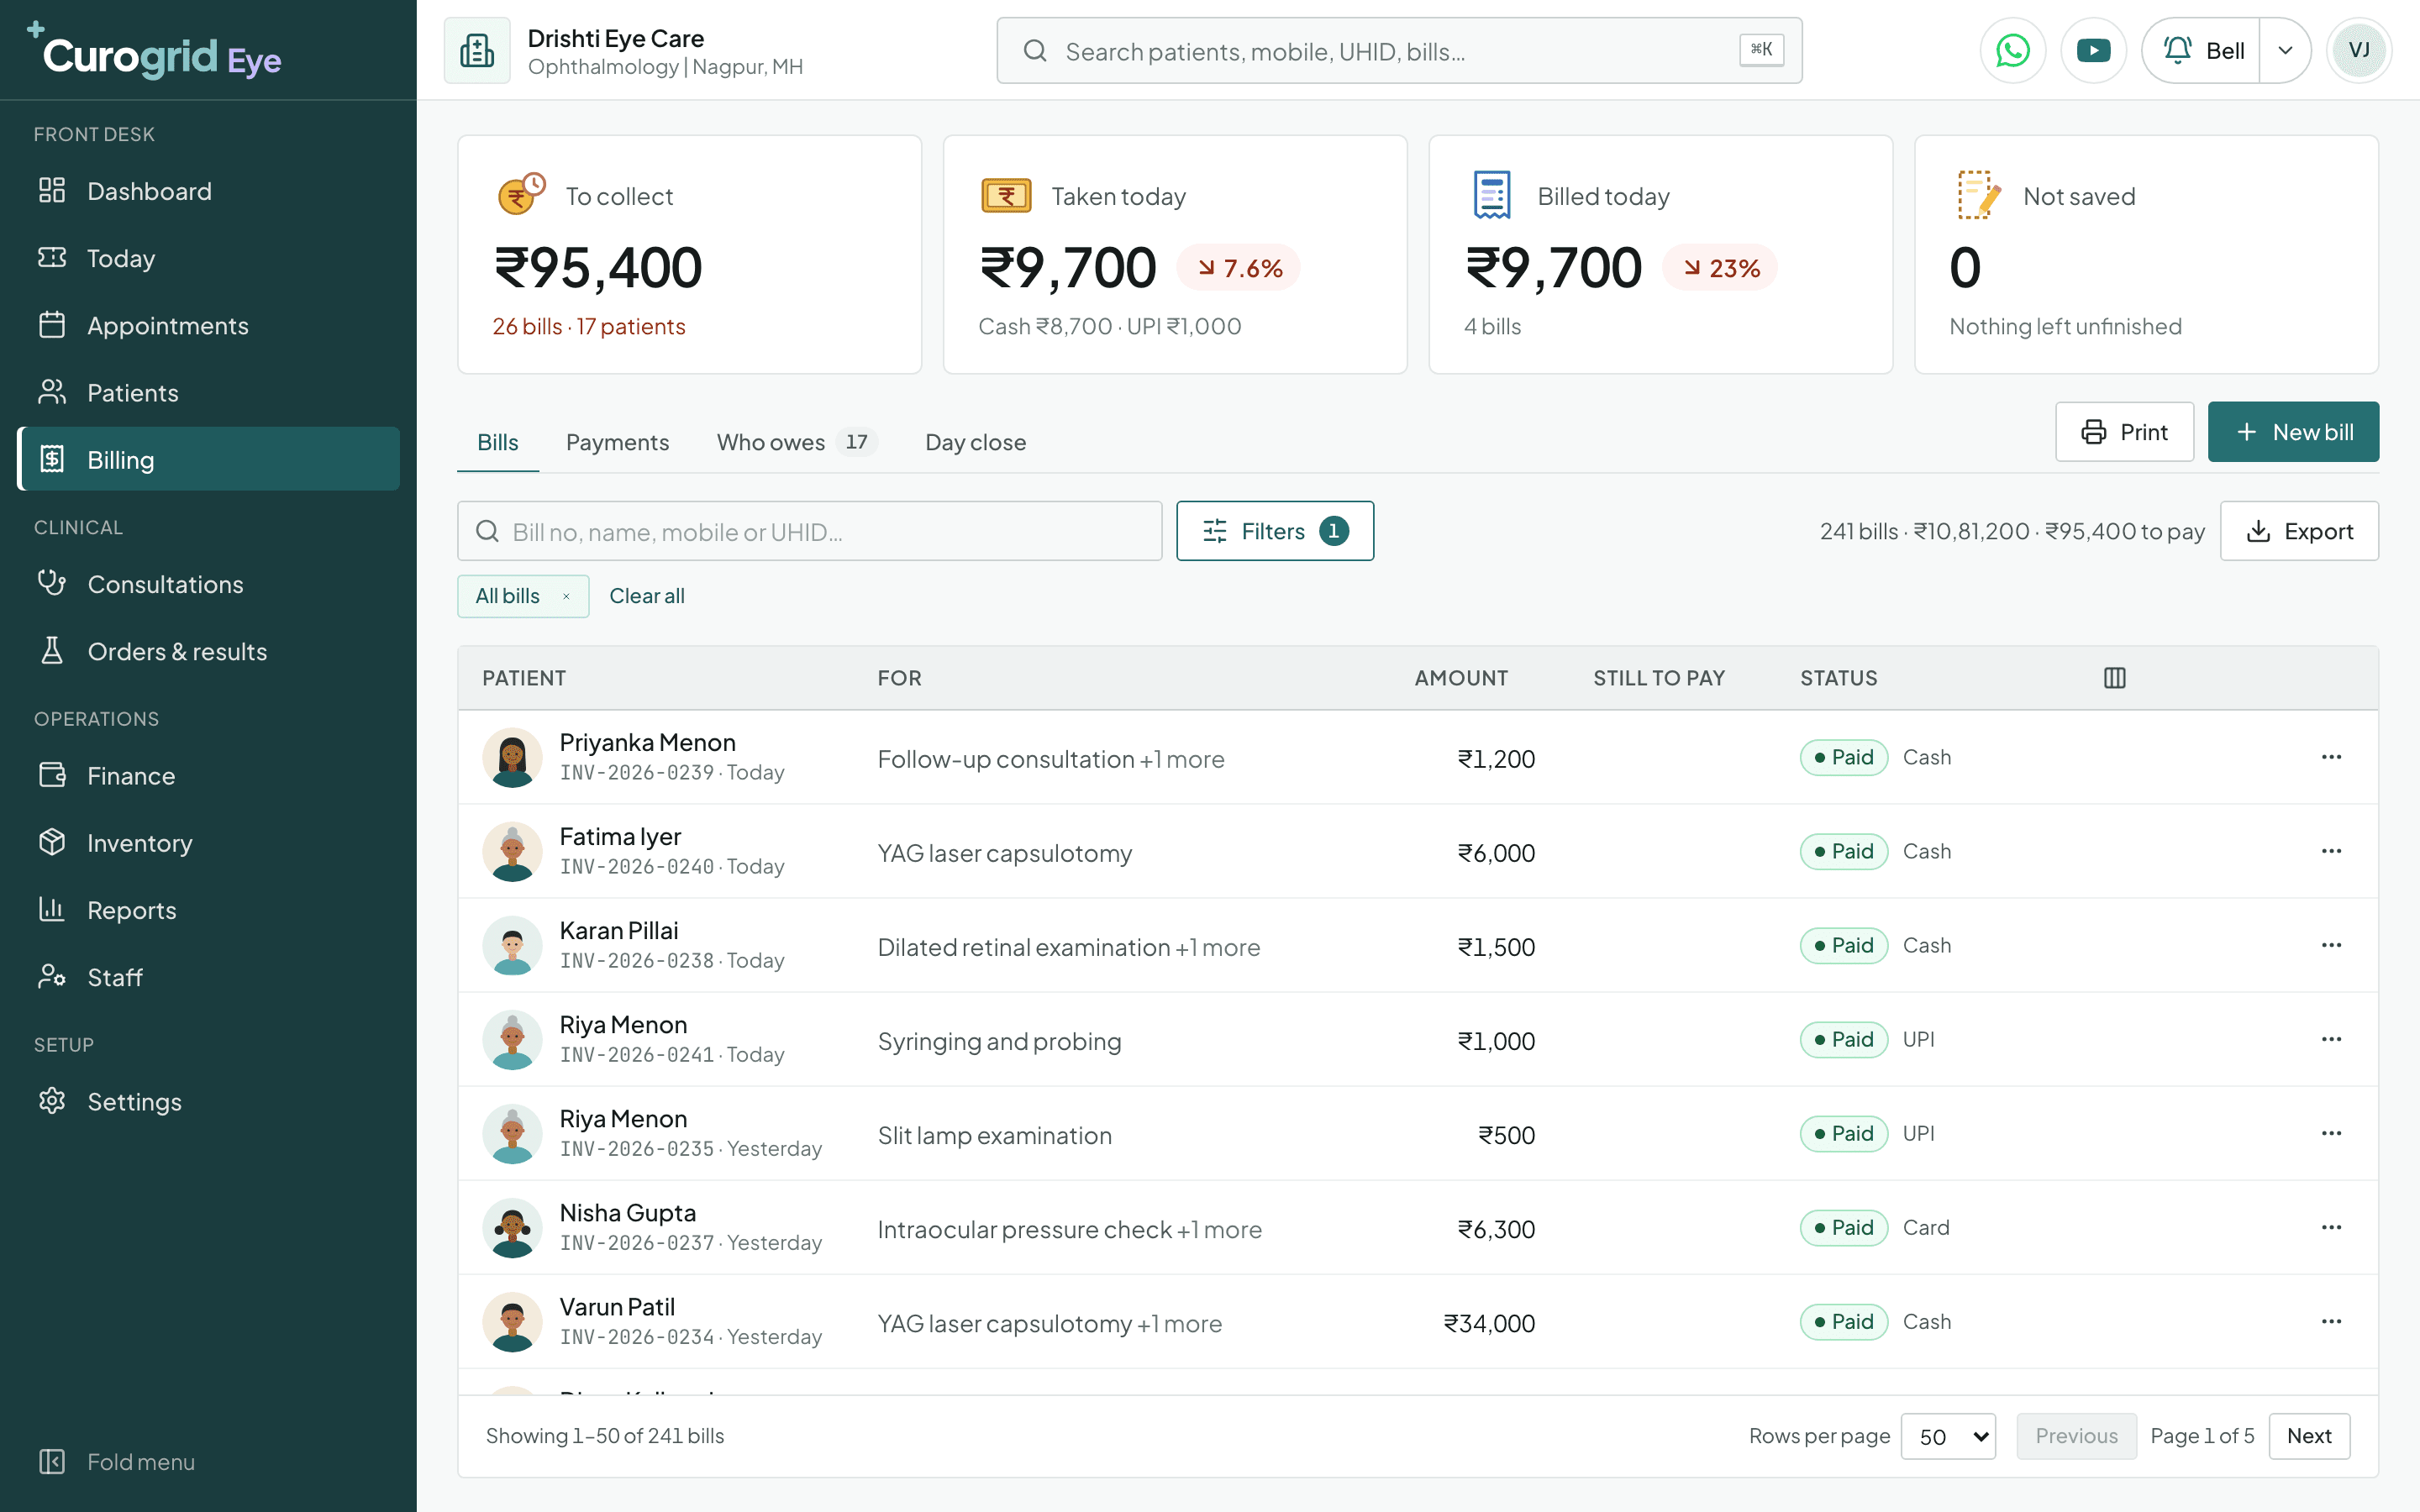Open Rows per page dropdown

[x=1948, y=1436]
